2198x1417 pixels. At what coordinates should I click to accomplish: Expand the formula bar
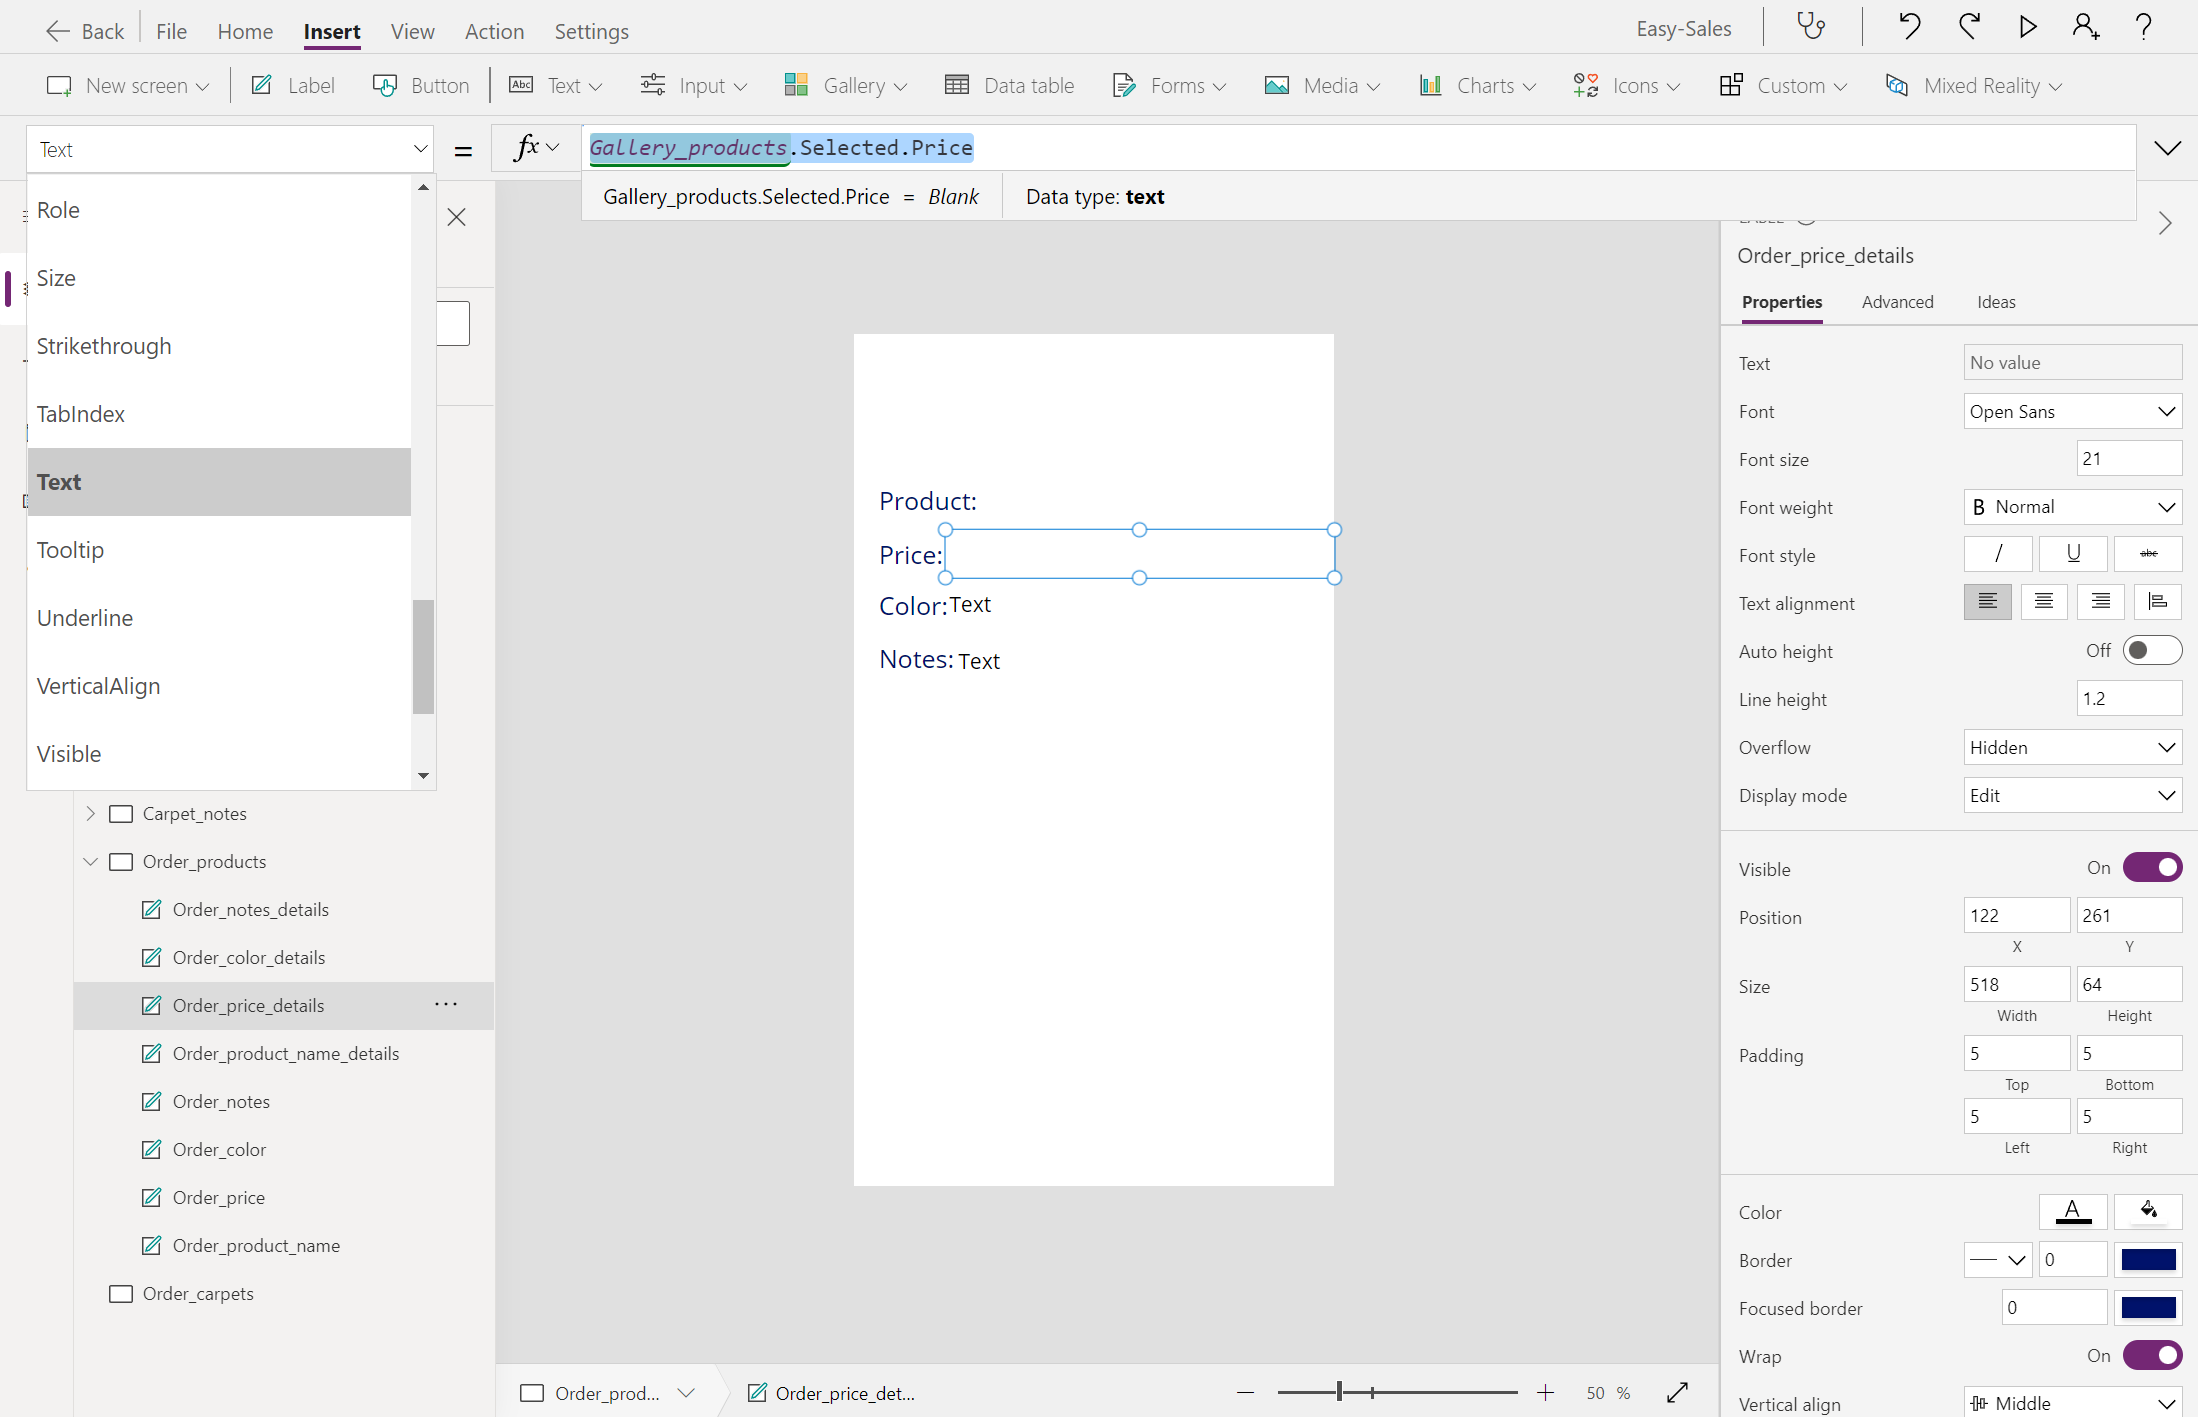(x=2167, y=149)
